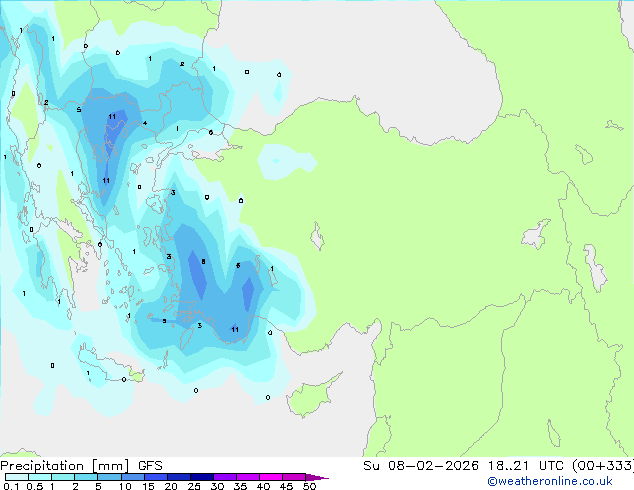The image size is (634, 490).
Task: Click the above-50 mm arrow legend tip
Action: (x=317, y=477)
